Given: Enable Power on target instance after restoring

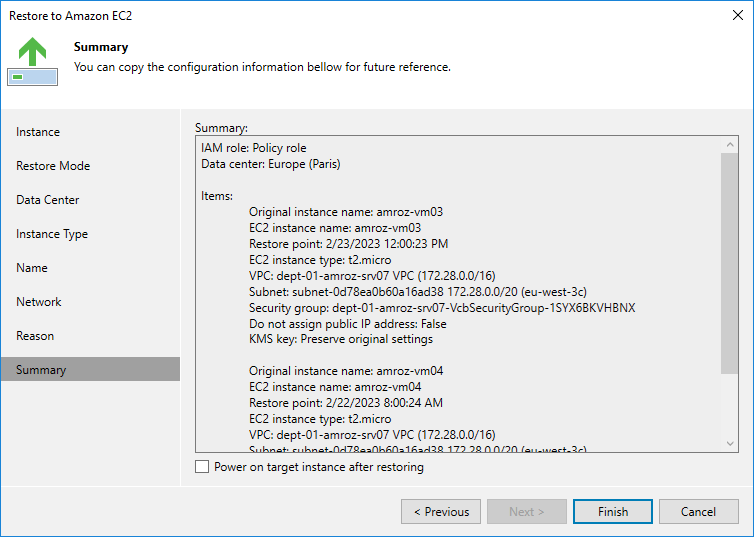Looking at the screenshot, I should 203,467.
